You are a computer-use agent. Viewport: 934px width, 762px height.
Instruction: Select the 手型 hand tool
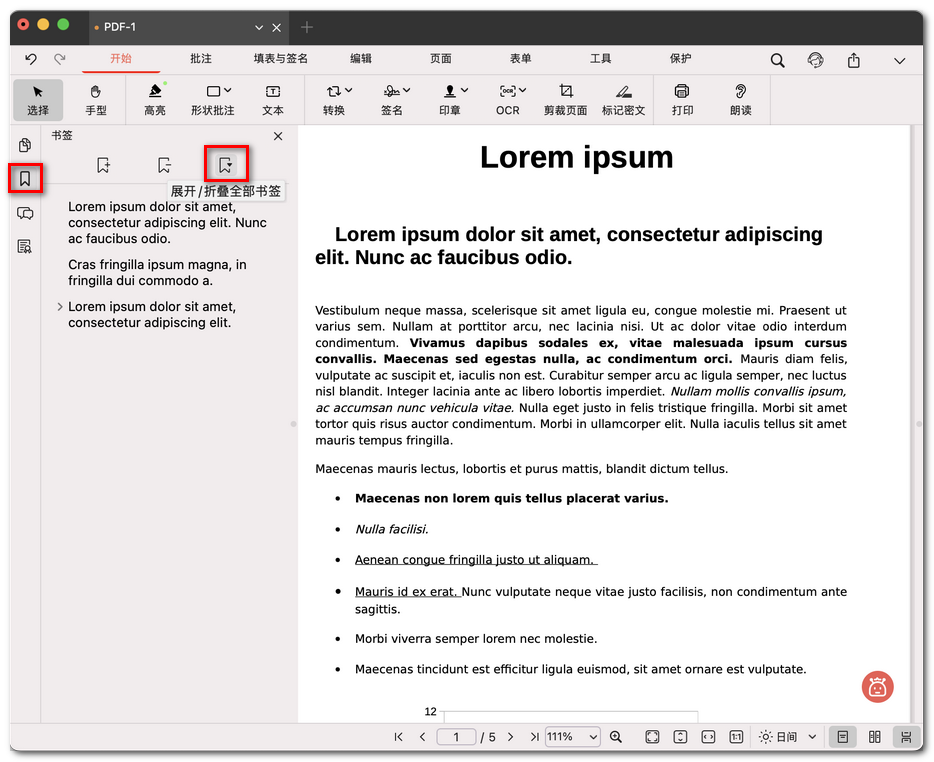[x=96, y=99]
